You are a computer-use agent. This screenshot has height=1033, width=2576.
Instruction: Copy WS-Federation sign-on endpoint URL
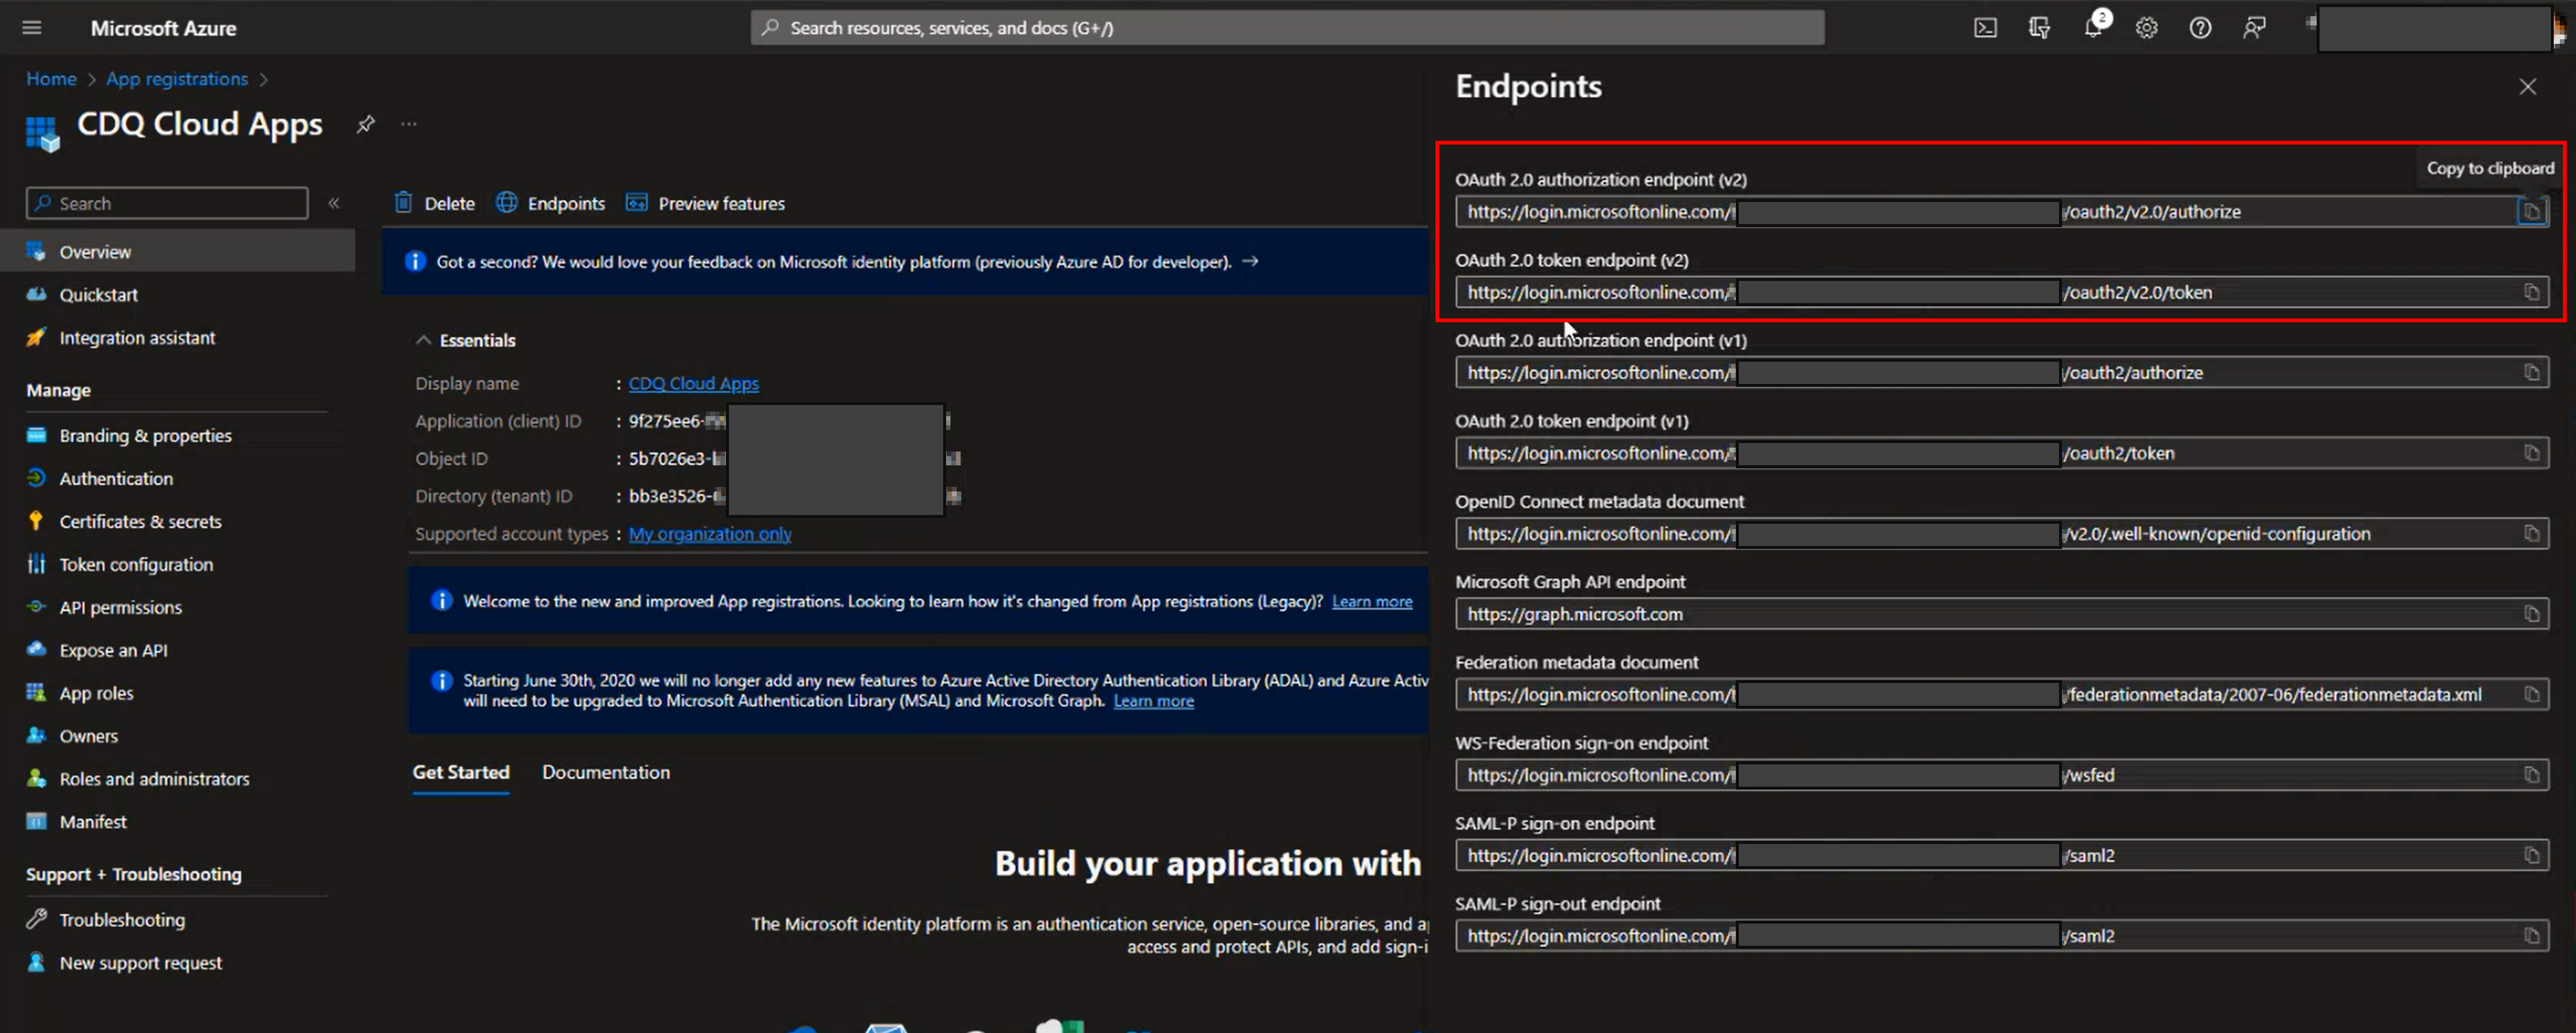pos(2531,775)
